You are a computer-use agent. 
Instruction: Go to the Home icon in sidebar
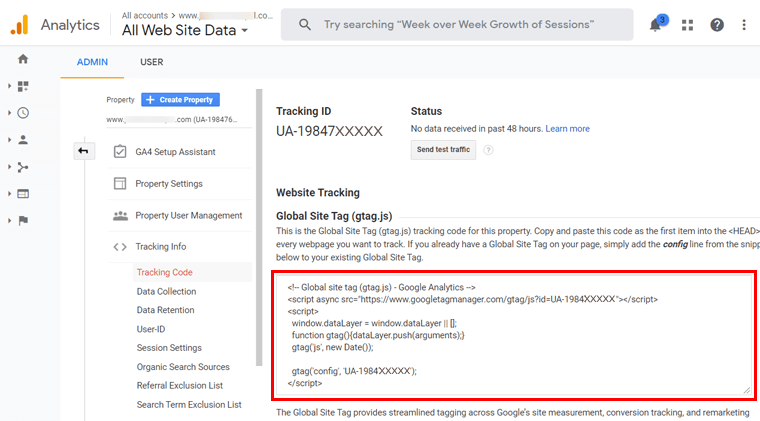coord(23,59)
